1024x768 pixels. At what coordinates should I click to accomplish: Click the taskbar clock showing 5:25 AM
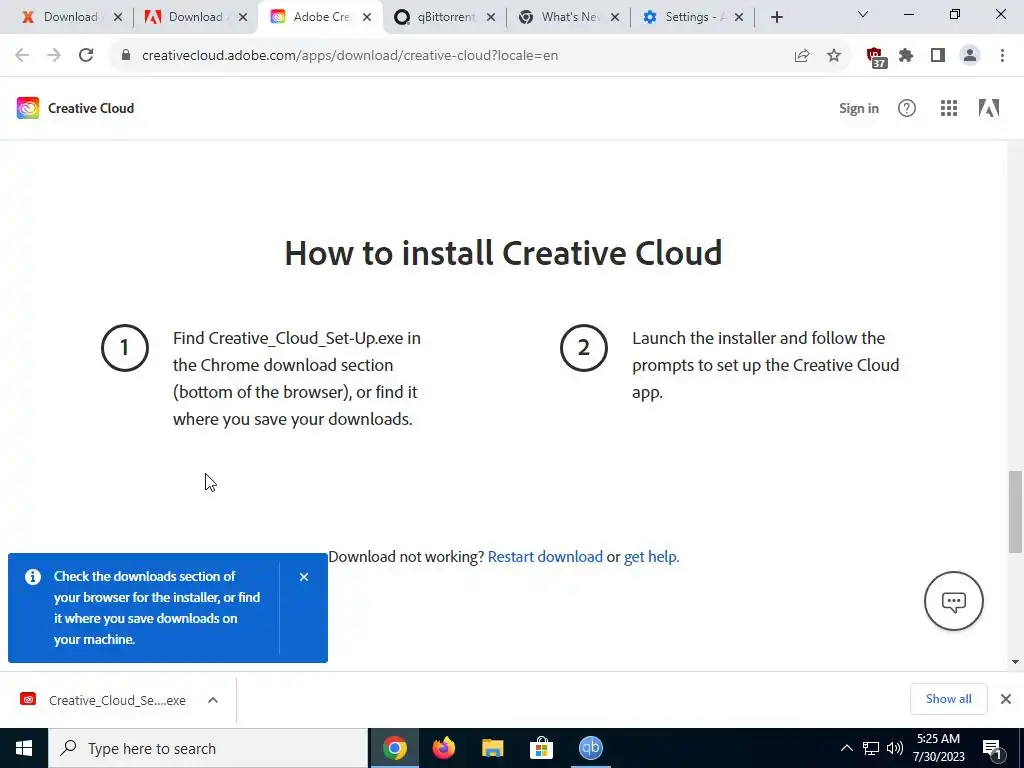pos(938,748)
